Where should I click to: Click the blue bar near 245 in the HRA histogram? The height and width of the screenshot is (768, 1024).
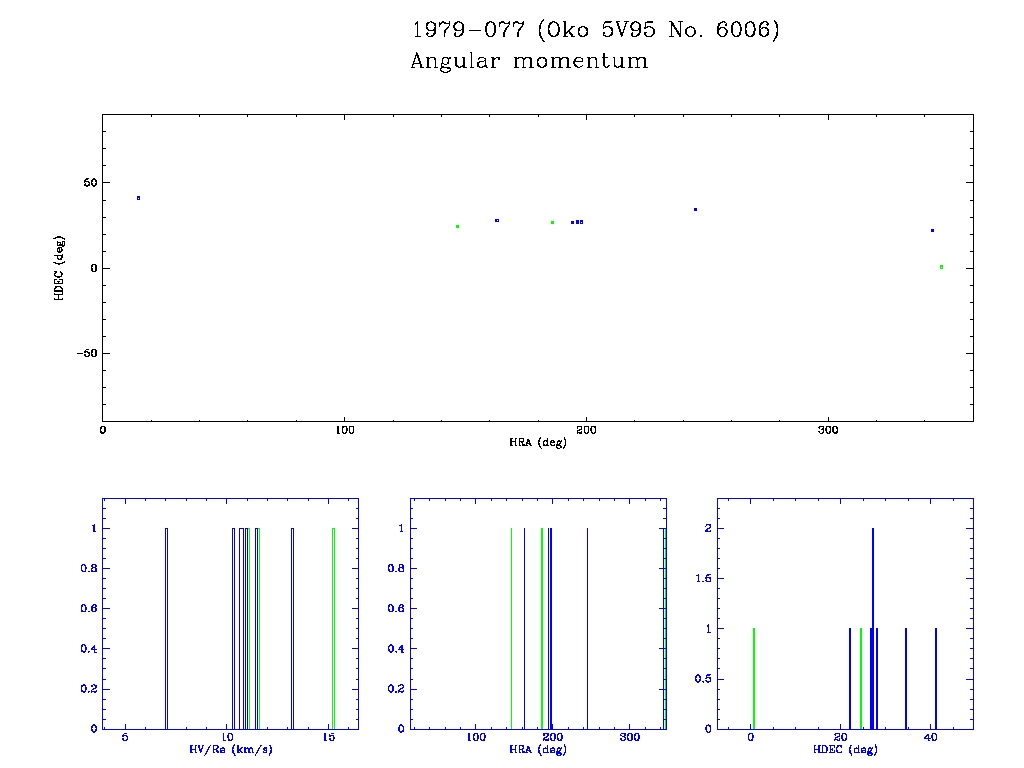pos(587,628)
